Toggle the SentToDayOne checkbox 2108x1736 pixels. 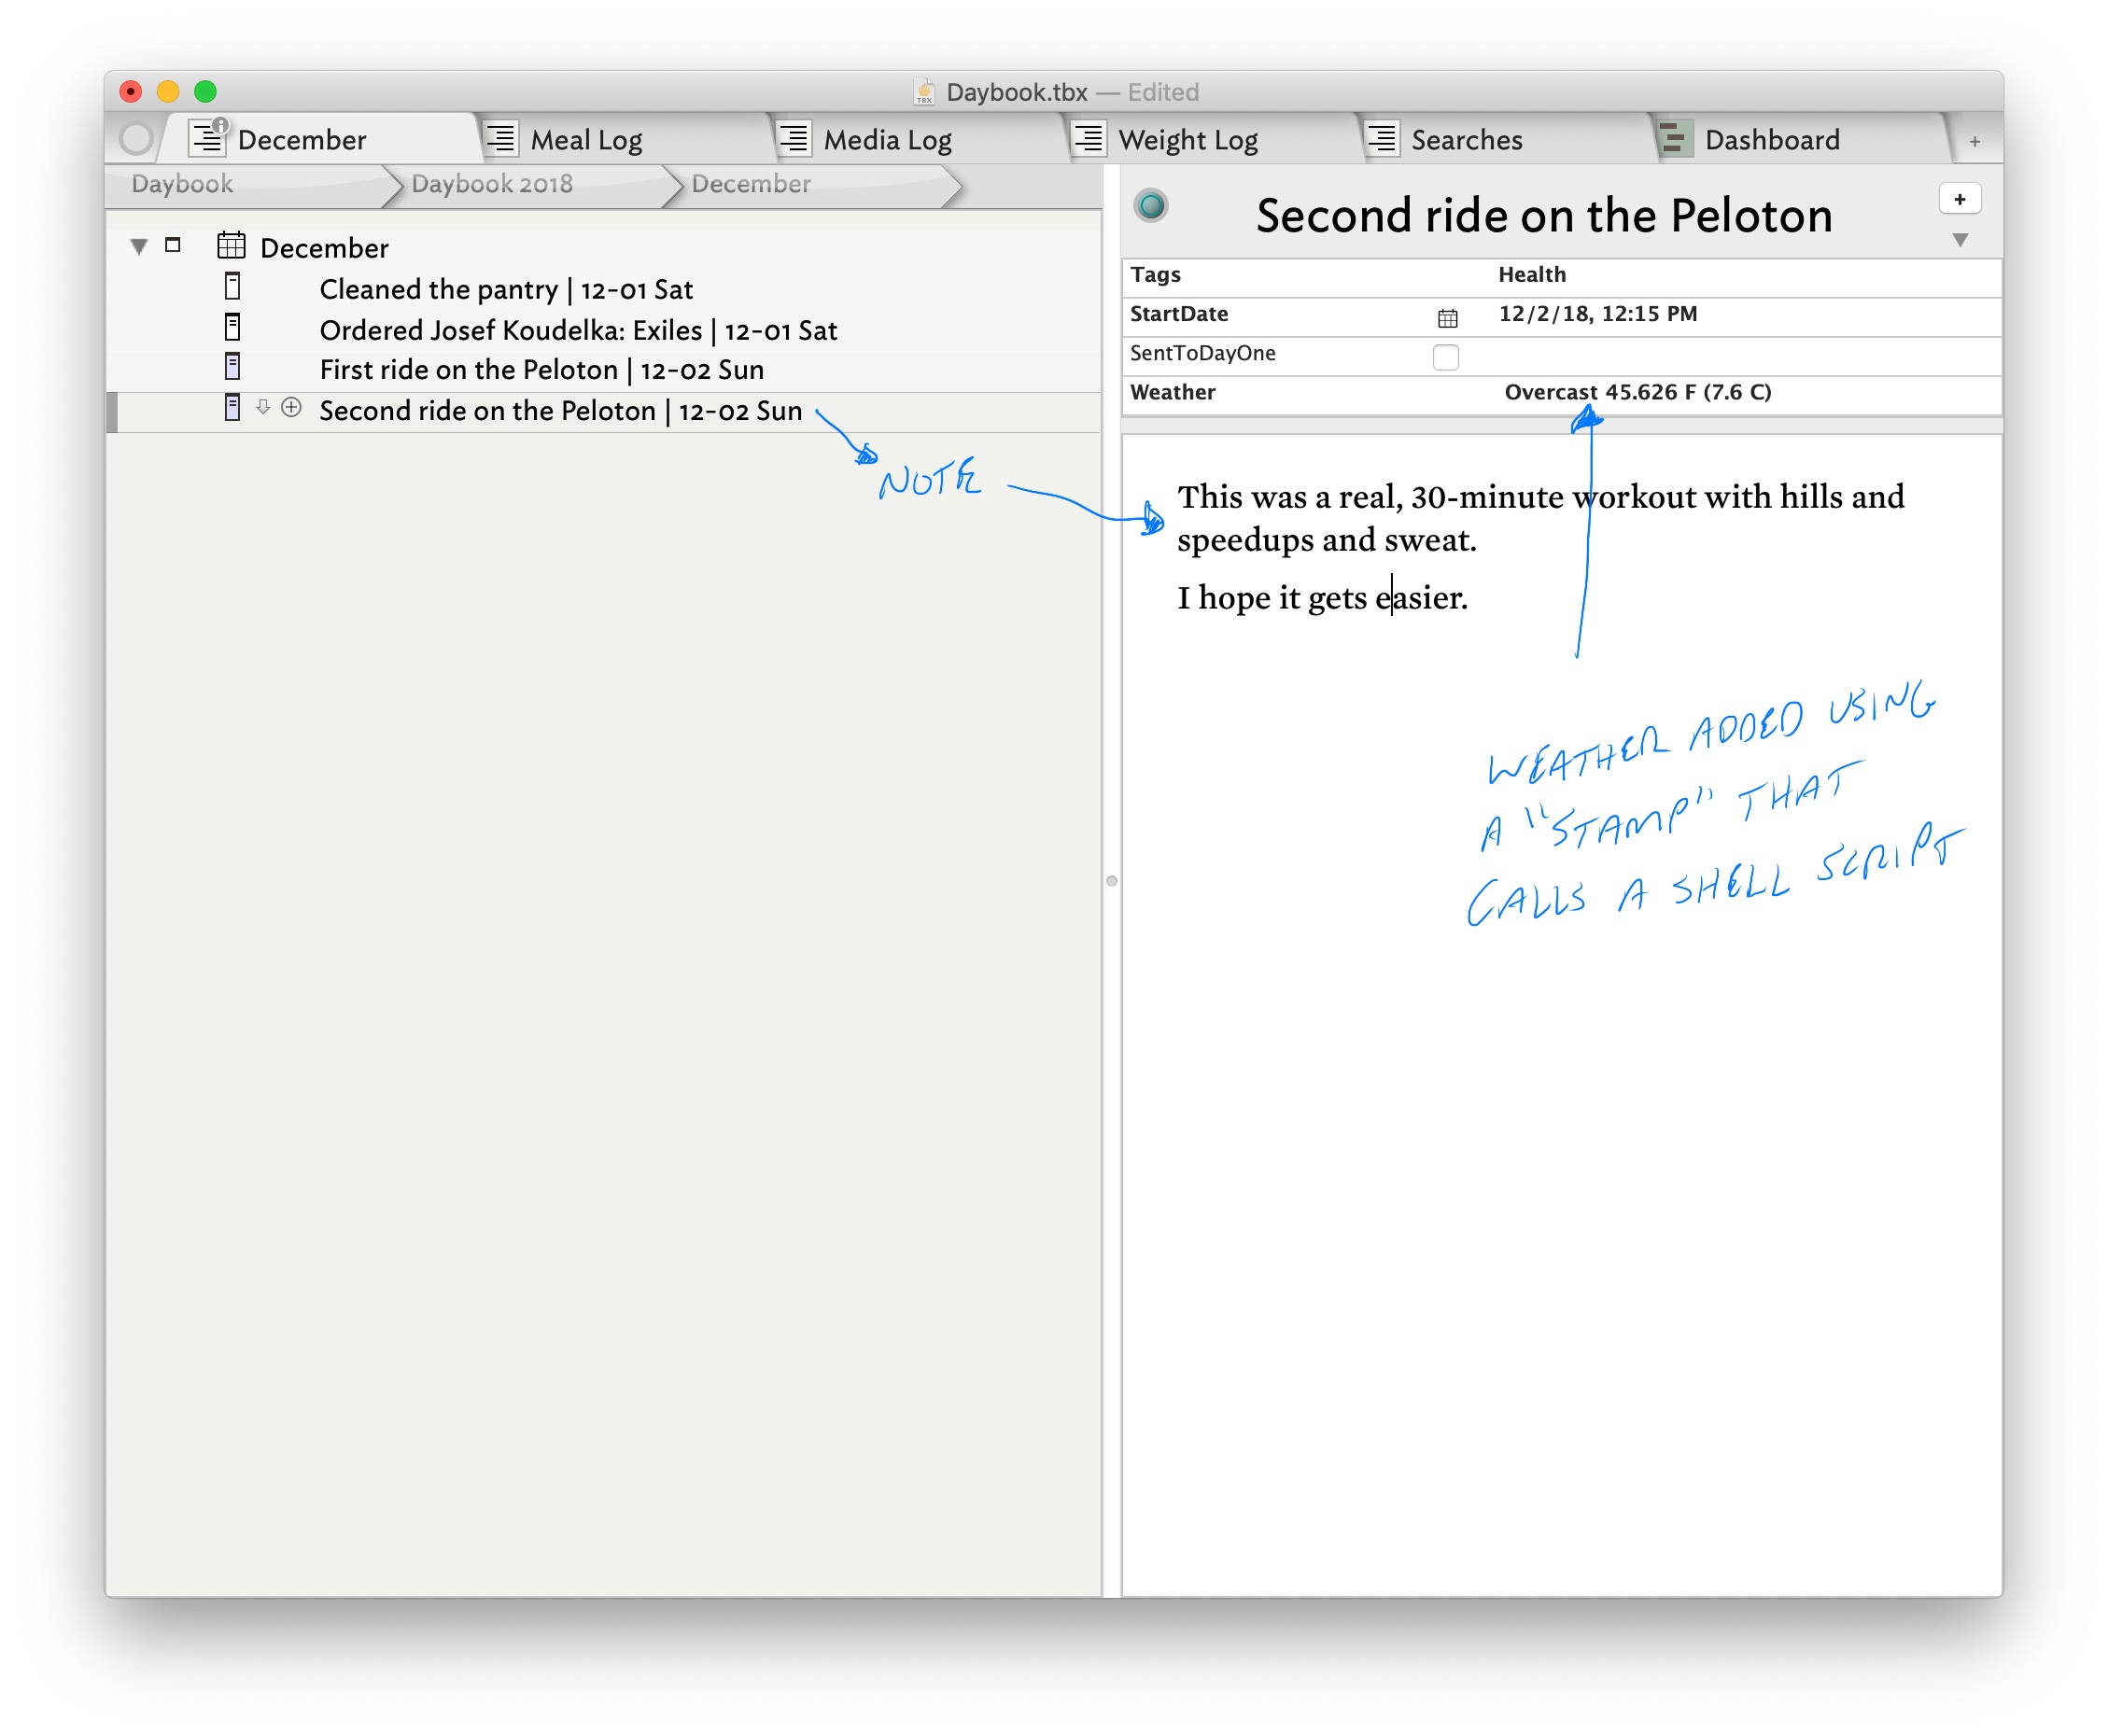coord(1445,357)
